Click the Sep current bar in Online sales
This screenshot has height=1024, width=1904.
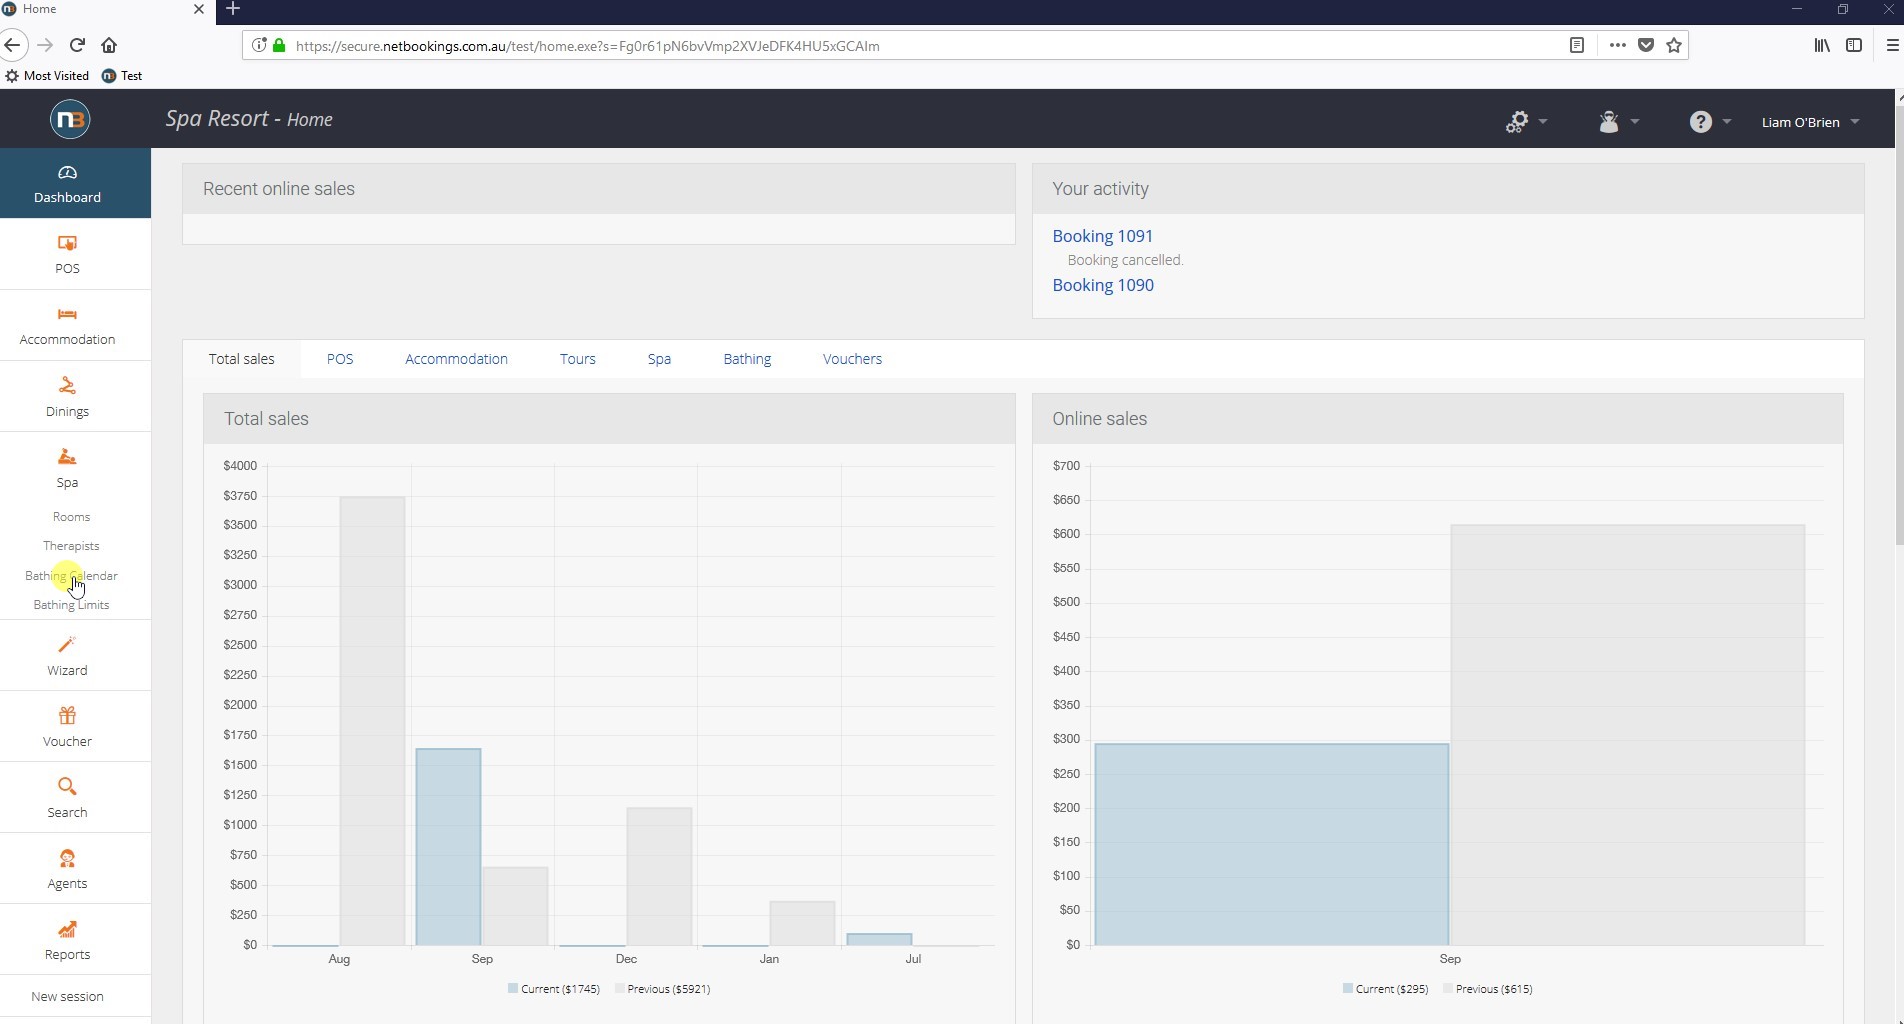(x=1271, y=844)
